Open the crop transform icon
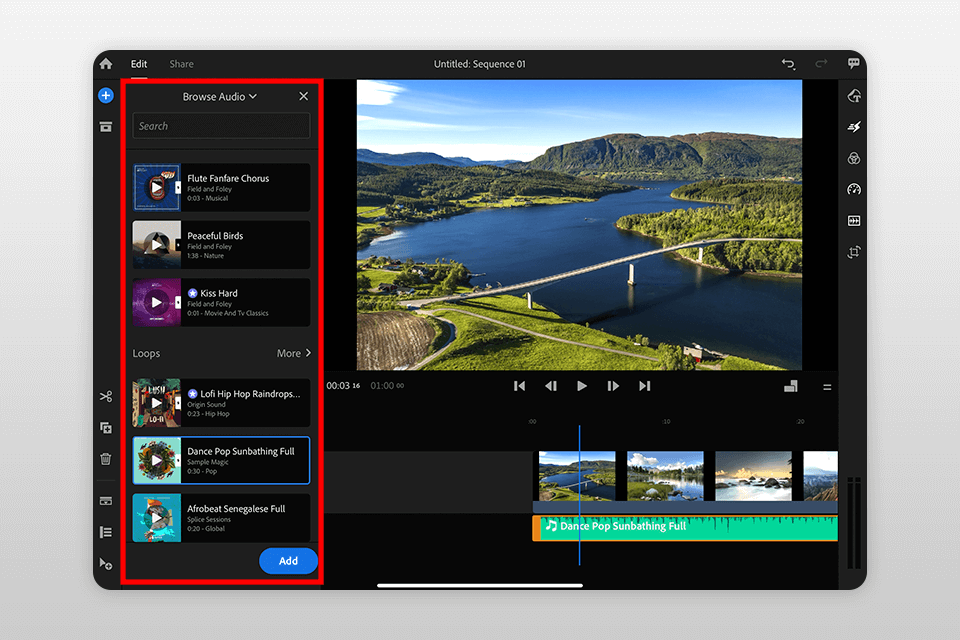The image size is (960, 640). coord(854,252)
